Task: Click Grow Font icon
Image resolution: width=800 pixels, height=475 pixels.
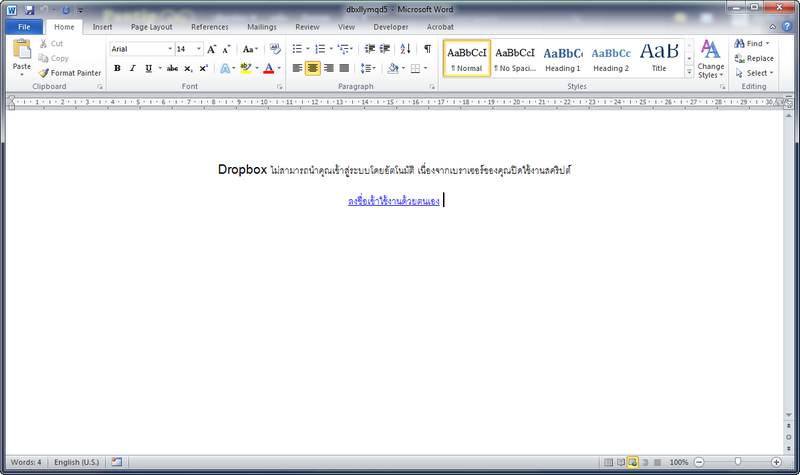Action: [x=211, y=49]
